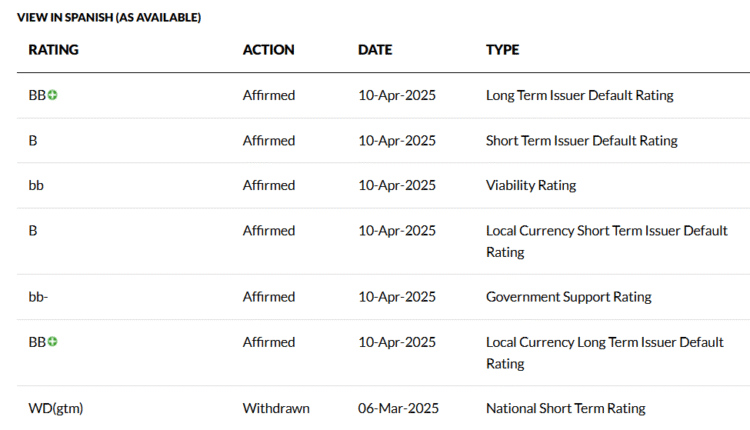Select Short Term Issuer Default Rating text
Screen dimensions: 750x430
(581, 140)
